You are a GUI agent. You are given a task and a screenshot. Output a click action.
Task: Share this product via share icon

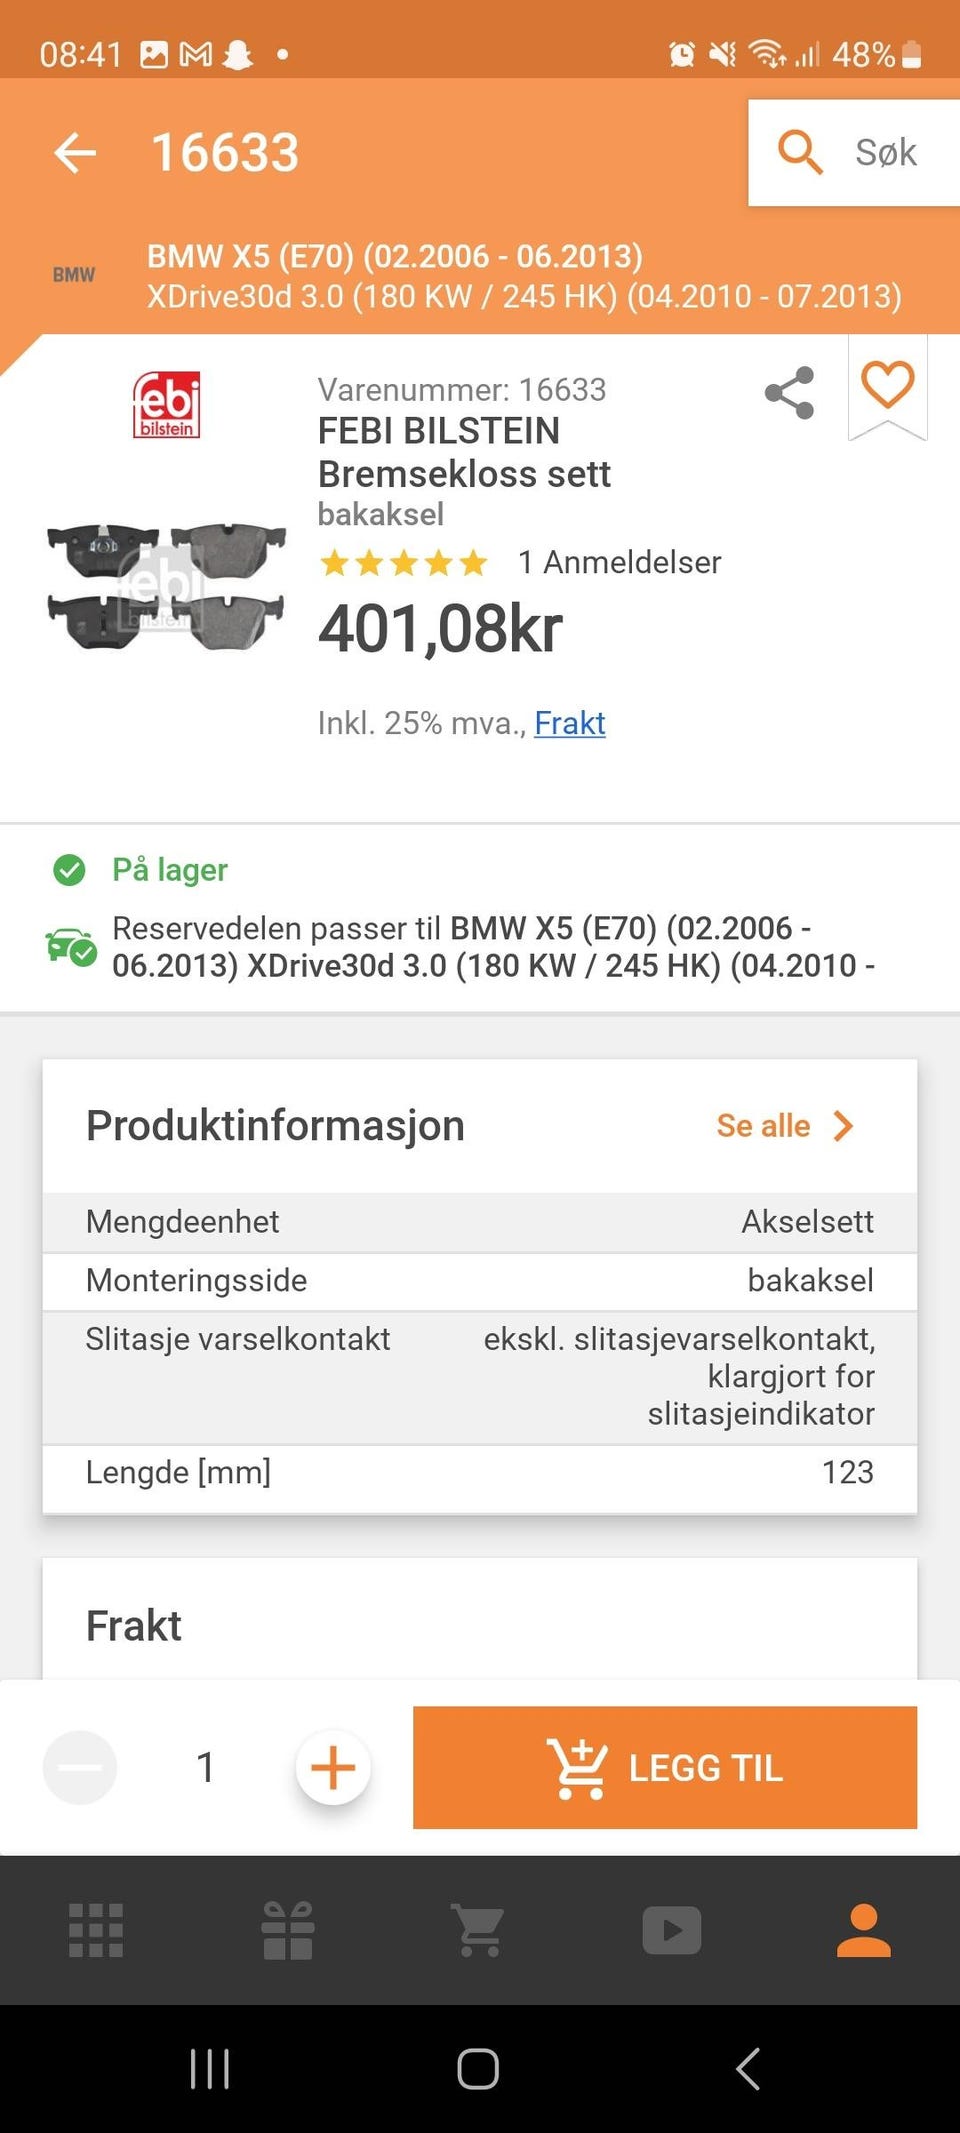pos(789,392)
